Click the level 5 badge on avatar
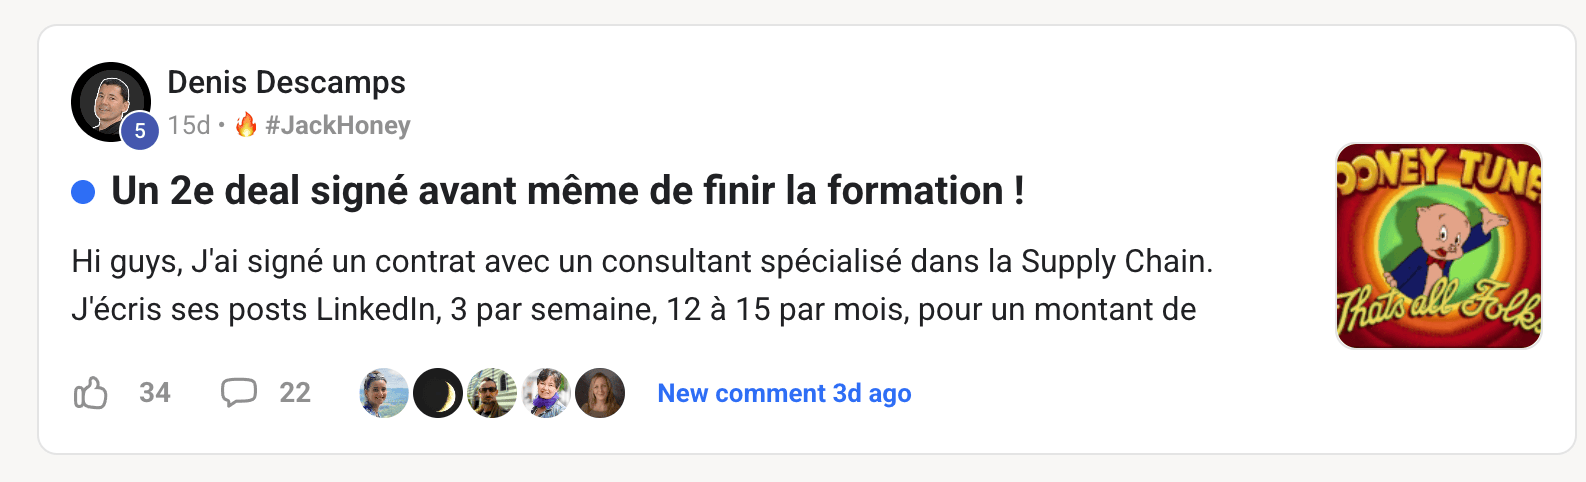Image resolution: width=1586 pixels, height=482 pixels. coord(140,131)
